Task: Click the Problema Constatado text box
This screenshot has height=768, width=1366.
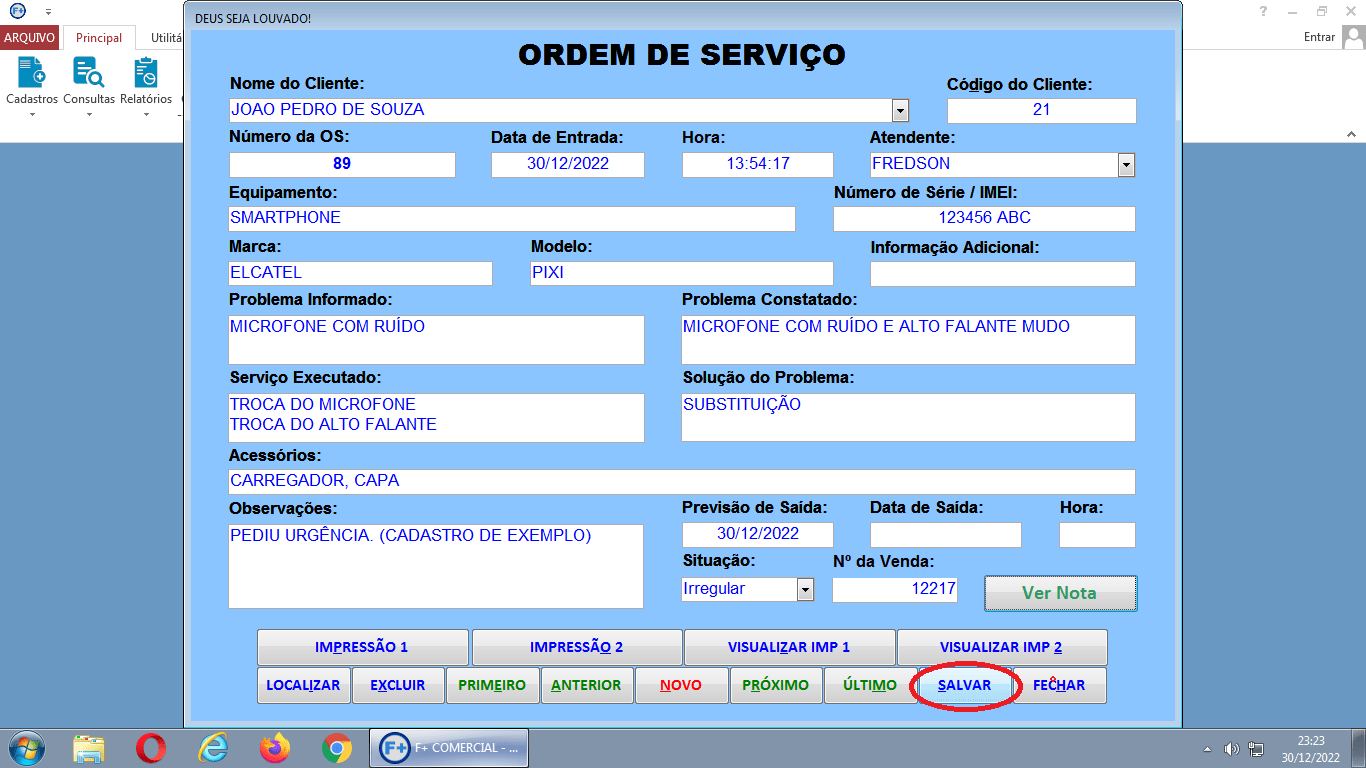Action: pos(908,340)
